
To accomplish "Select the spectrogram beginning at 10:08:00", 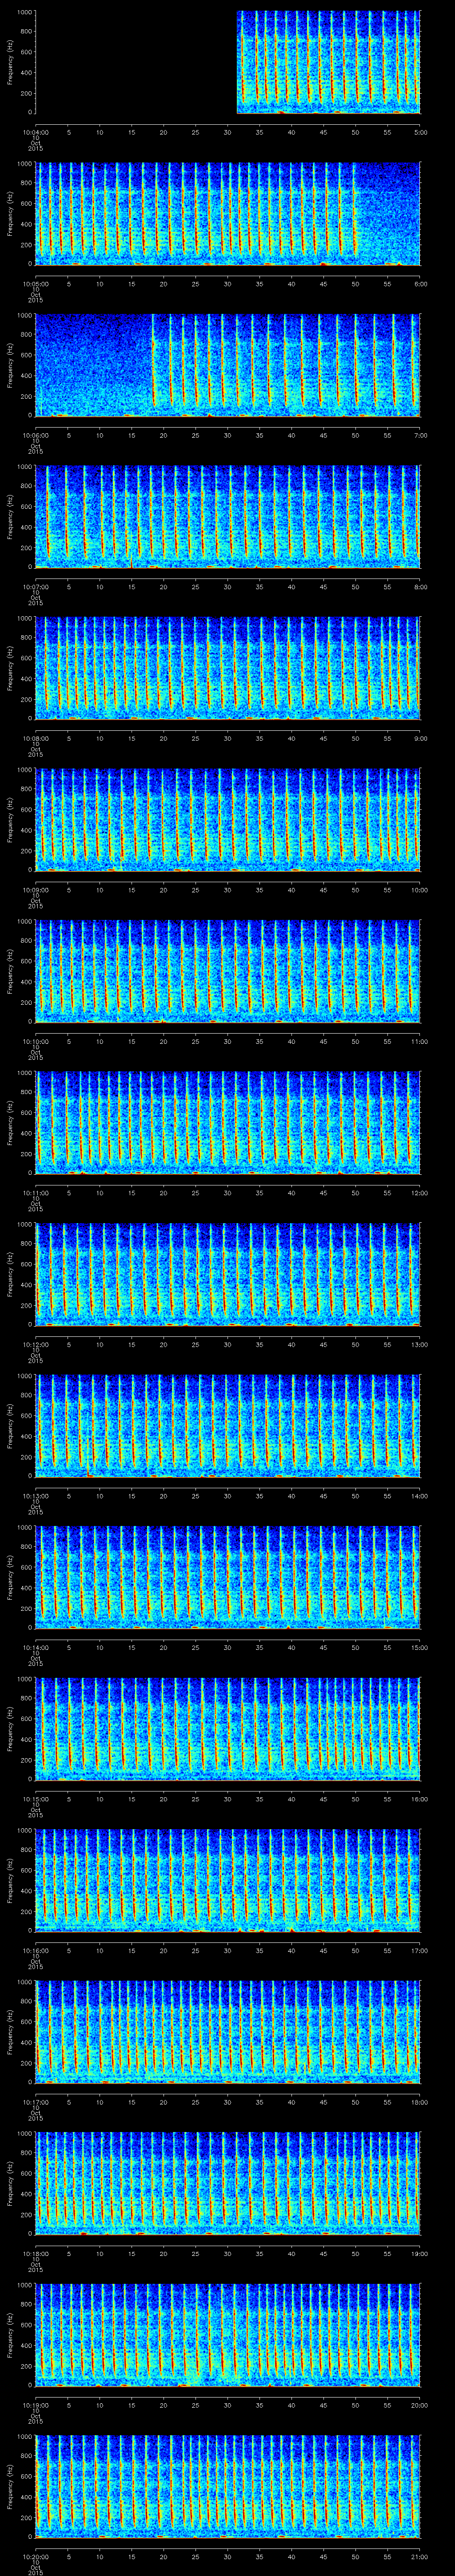I will tap(228, 668).
